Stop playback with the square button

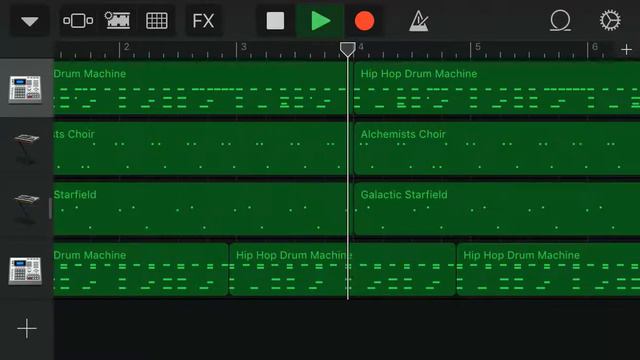(x=276, y=21)
